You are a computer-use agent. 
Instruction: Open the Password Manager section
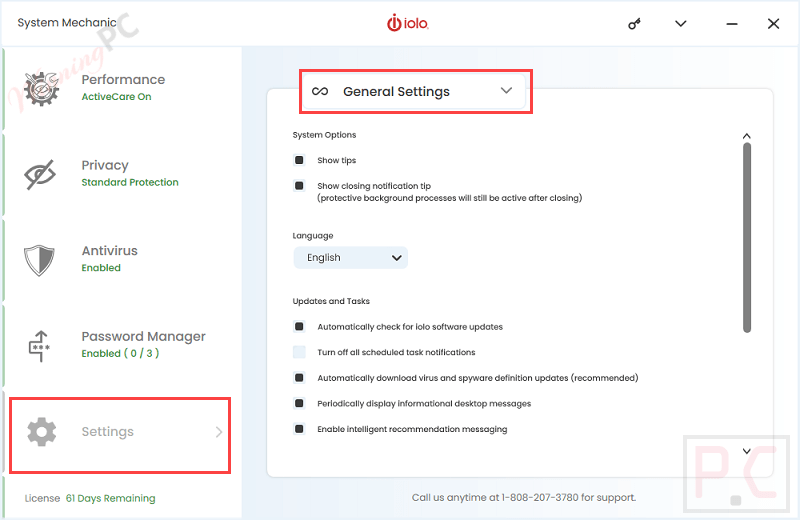tap(122, 345)
